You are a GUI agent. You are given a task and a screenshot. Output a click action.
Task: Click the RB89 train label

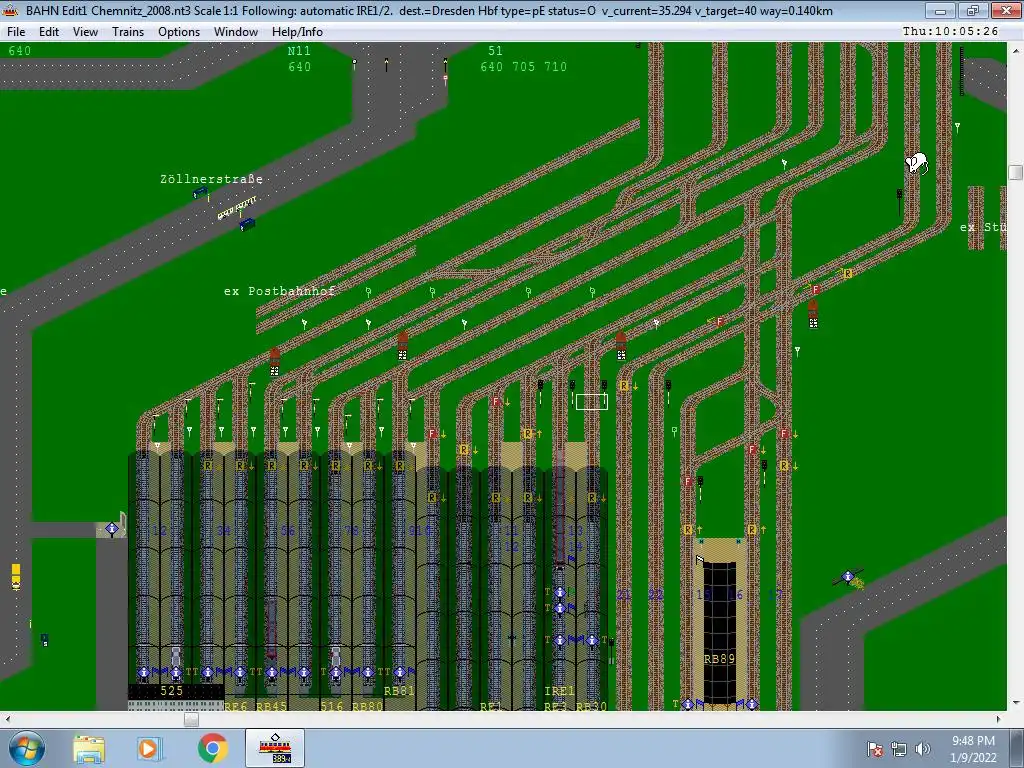[x=719, y=659]
